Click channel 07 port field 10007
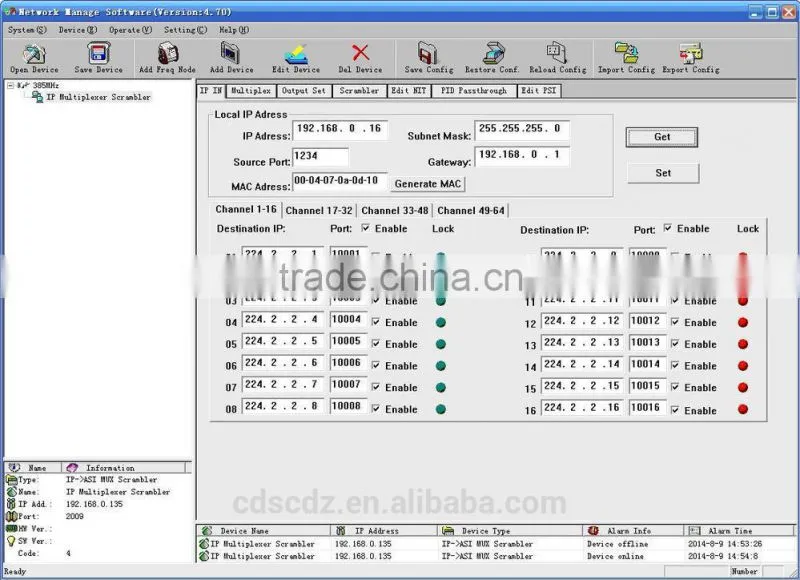 click(348, 385)
